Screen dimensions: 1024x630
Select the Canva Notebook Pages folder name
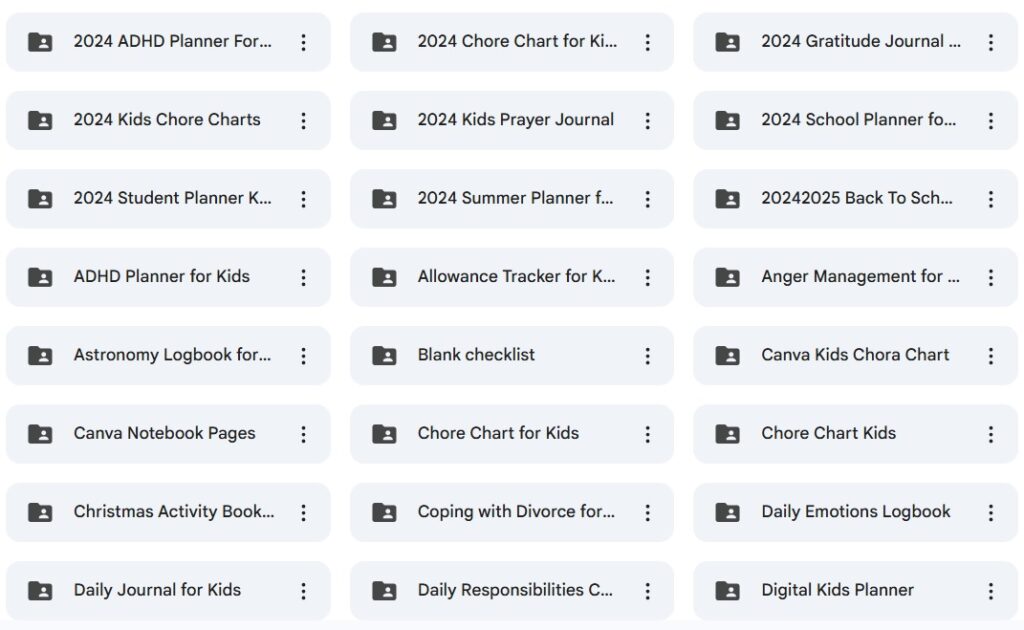point(165,433)
